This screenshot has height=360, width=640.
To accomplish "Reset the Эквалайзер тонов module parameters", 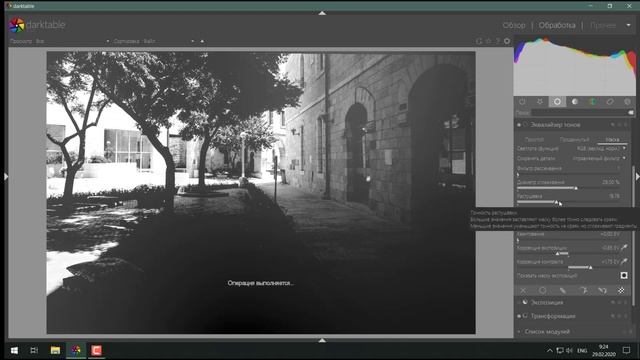I will click(x=619, y=124).
